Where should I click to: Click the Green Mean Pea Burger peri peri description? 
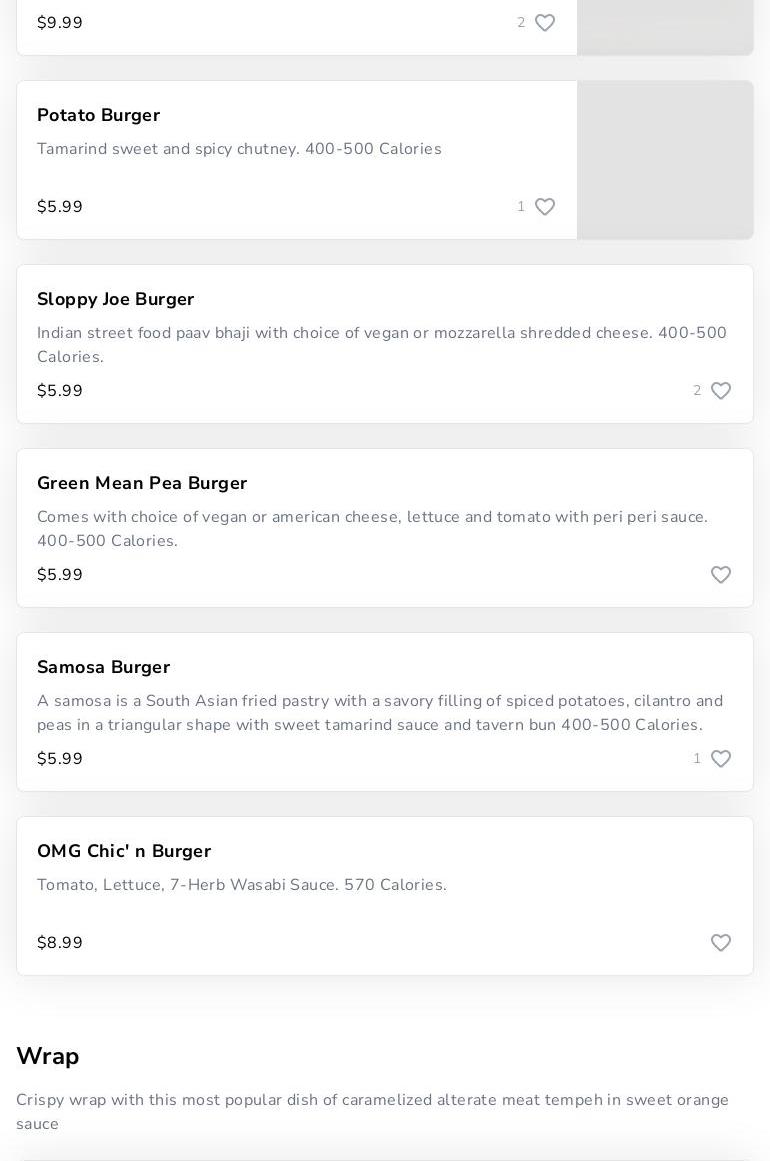click(x=372, y=529)
